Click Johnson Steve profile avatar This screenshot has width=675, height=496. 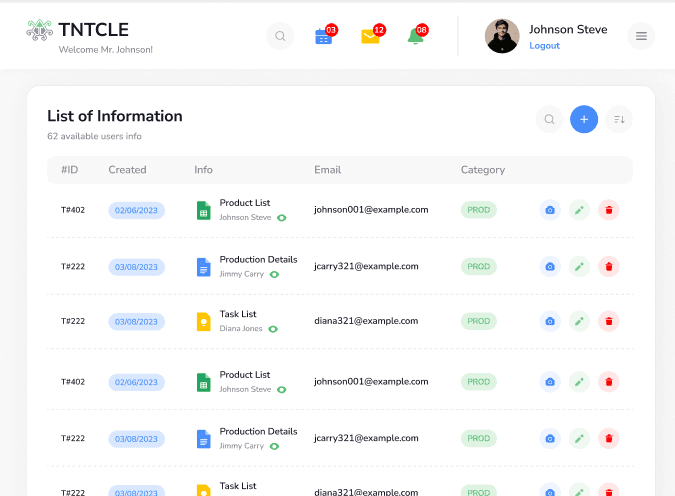coord(502,36)
